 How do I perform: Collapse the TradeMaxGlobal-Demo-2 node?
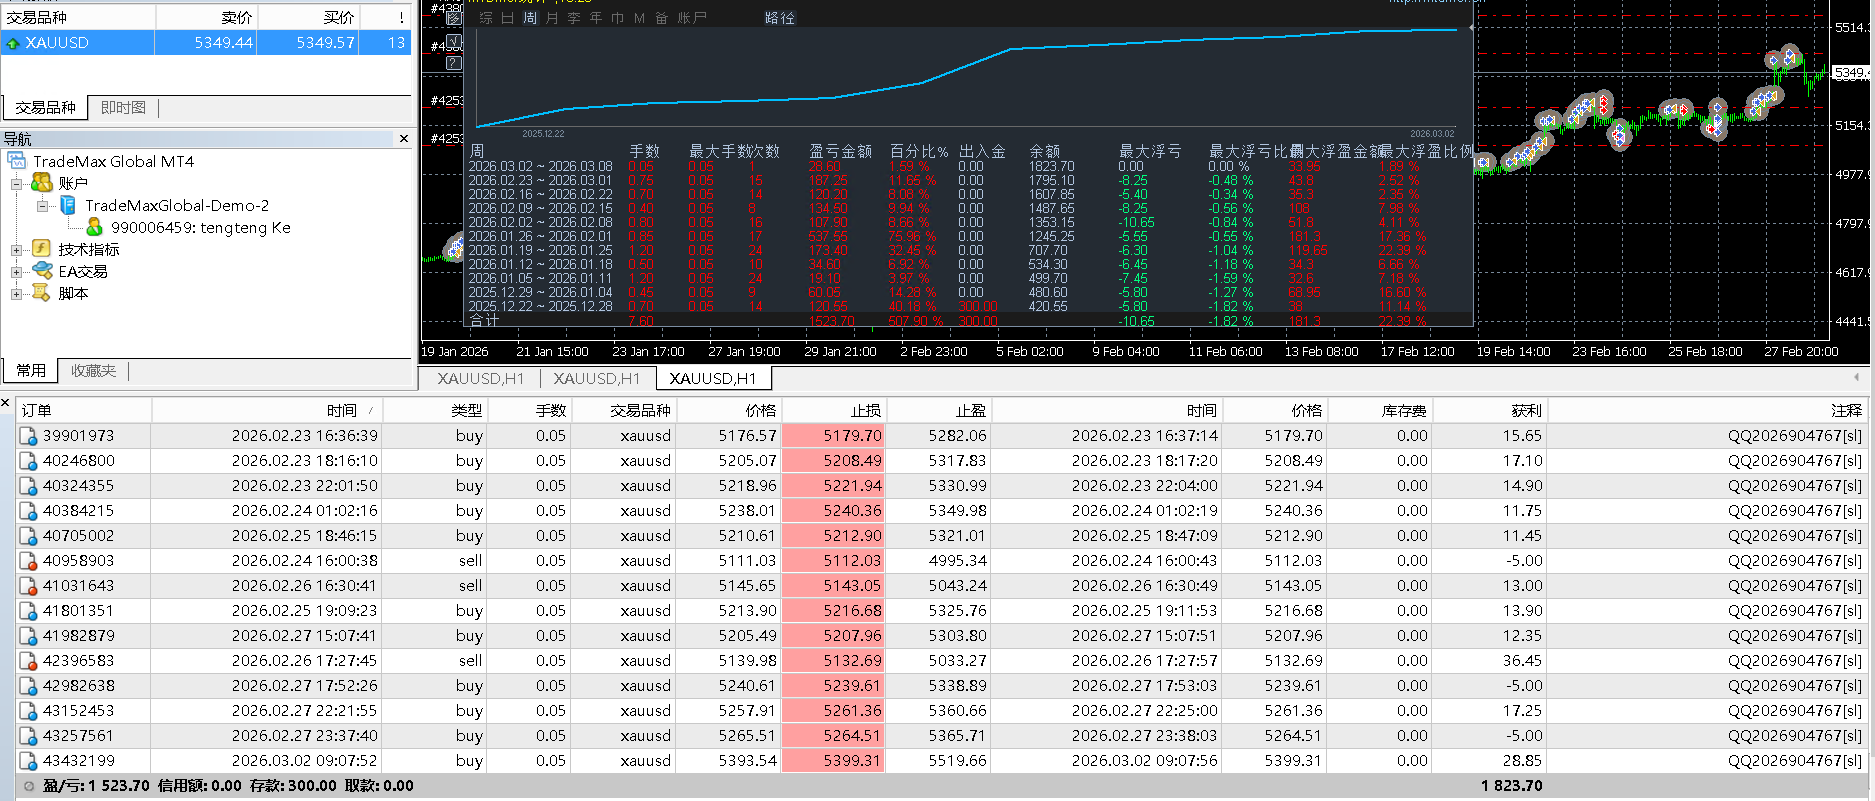coord(42,206)
